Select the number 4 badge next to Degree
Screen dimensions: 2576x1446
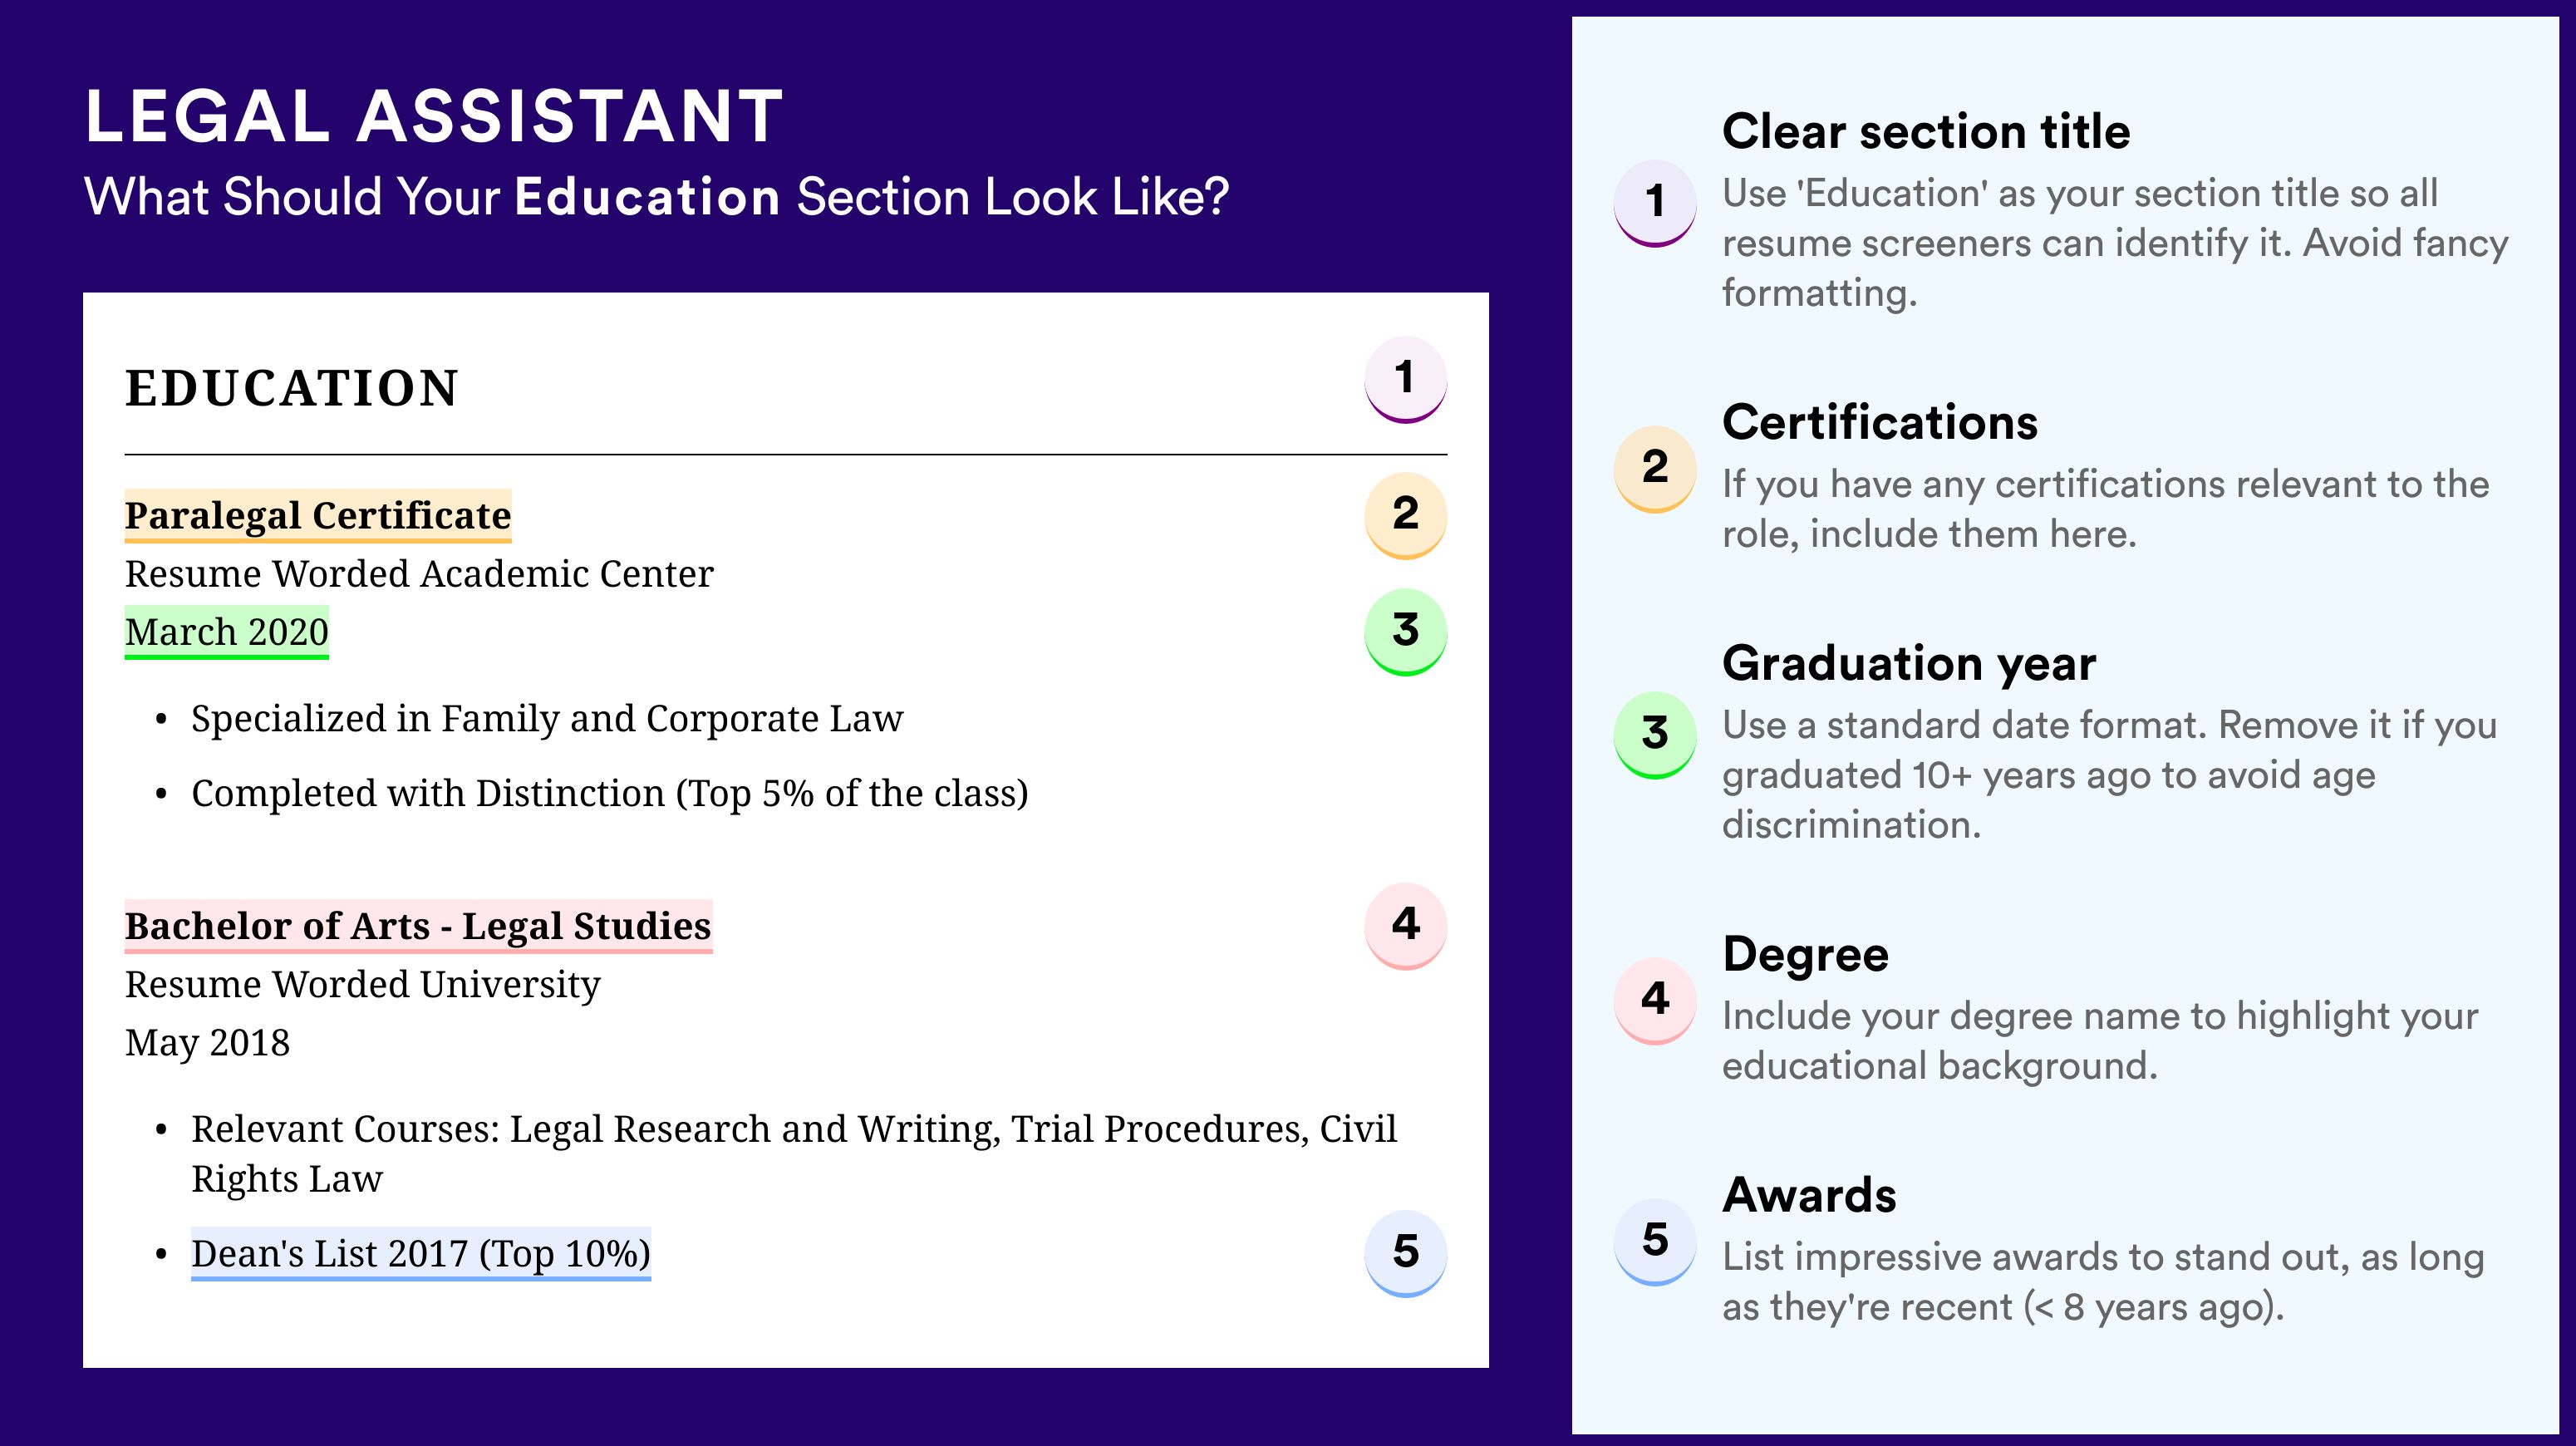(1655, 1000)
